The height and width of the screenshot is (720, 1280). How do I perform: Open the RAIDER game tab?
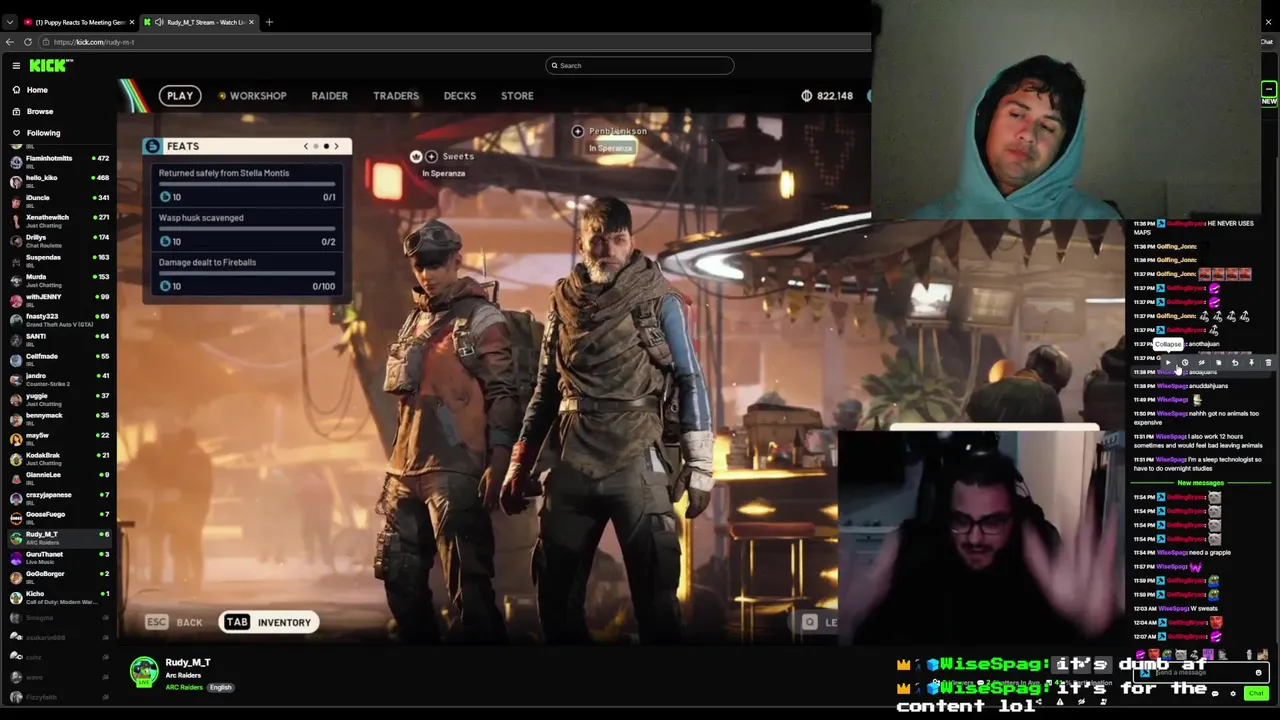pyautogui.click(x=329, y=96)
